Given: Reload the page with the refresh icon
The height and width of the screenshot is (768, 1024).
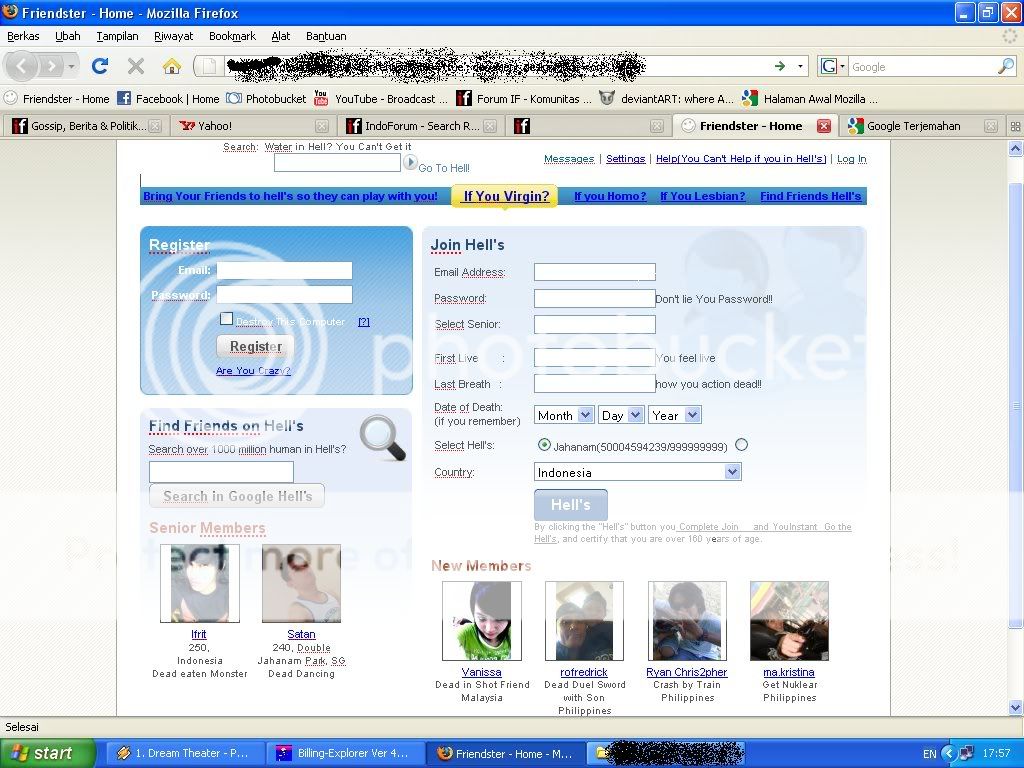Looking at the screenshot, I should tap(100, 66).
